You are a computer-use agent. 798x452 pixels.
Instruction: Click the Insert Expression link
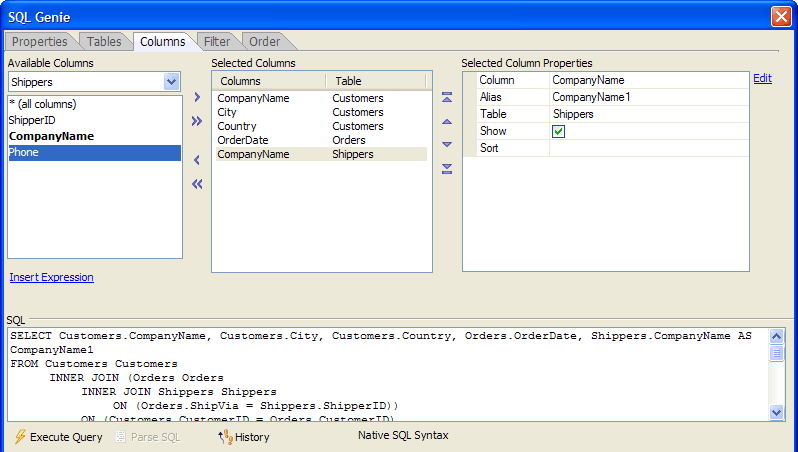pyautogui.click(x=51, y=277)
